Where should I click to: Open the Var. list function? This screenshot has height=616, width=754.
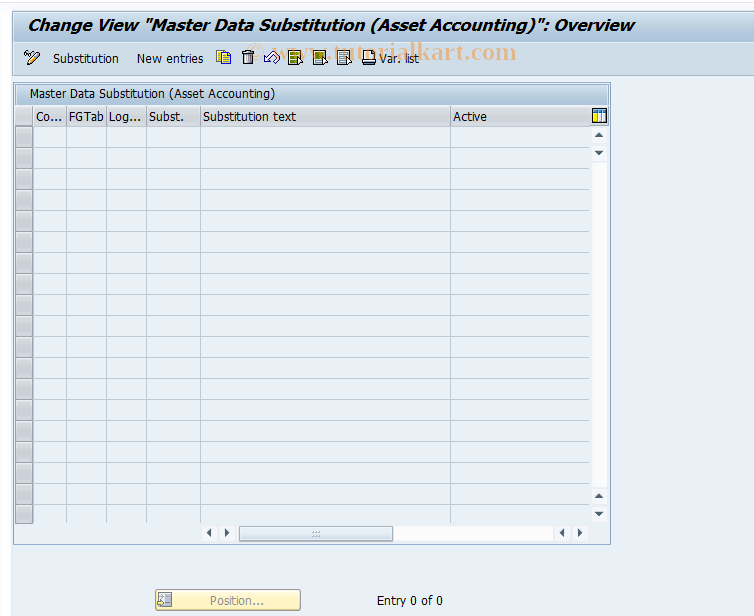pos(399,59)
